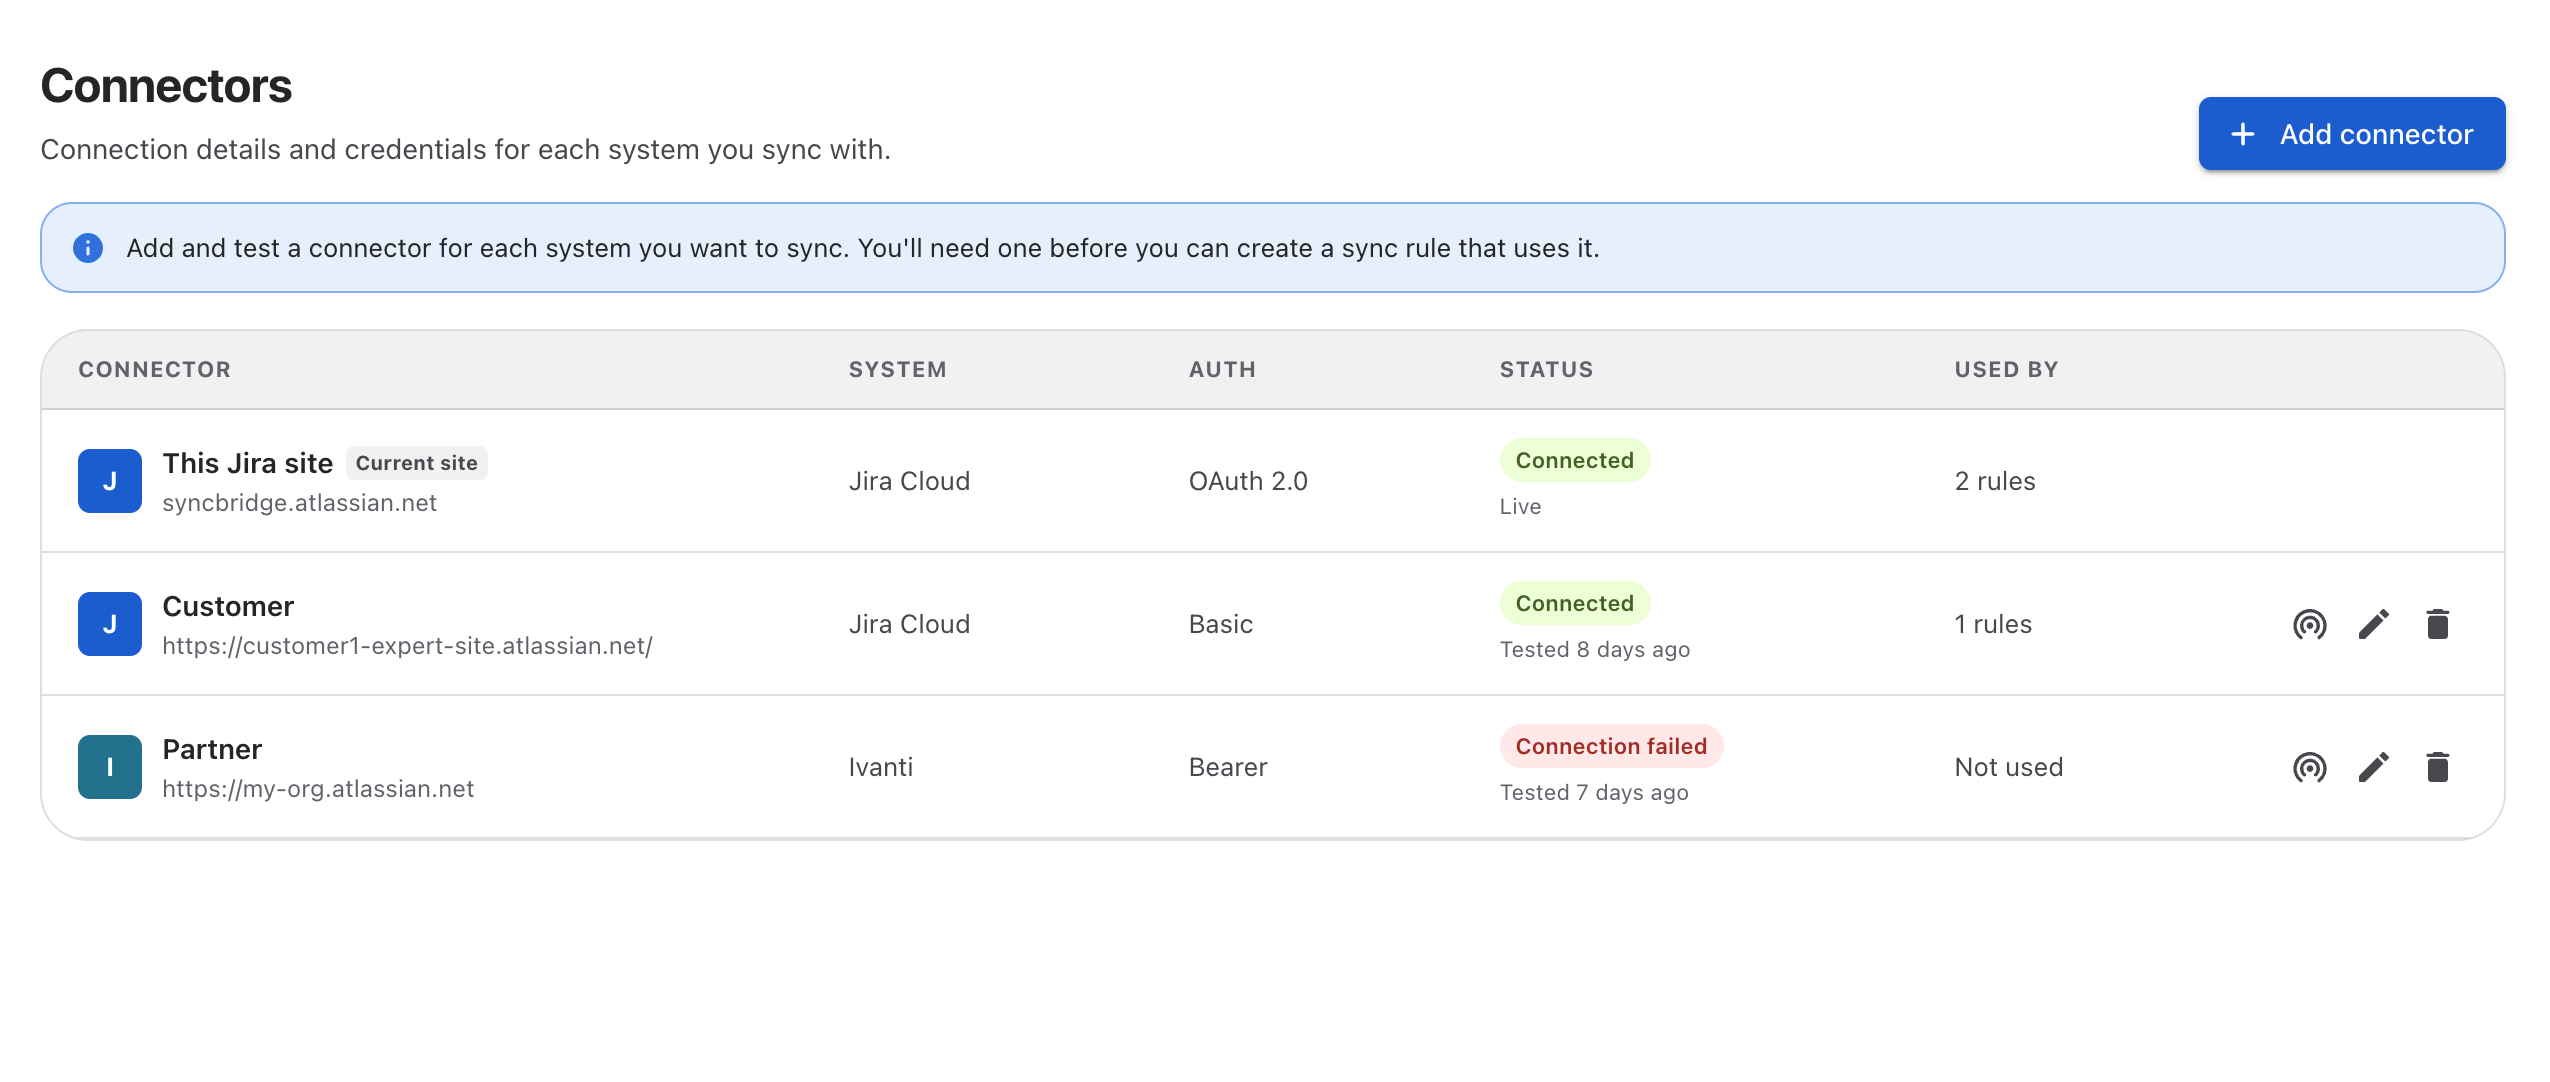Edit the Customer connector
Screen dimensions: 2550x1082
[x=2373, y=624]
